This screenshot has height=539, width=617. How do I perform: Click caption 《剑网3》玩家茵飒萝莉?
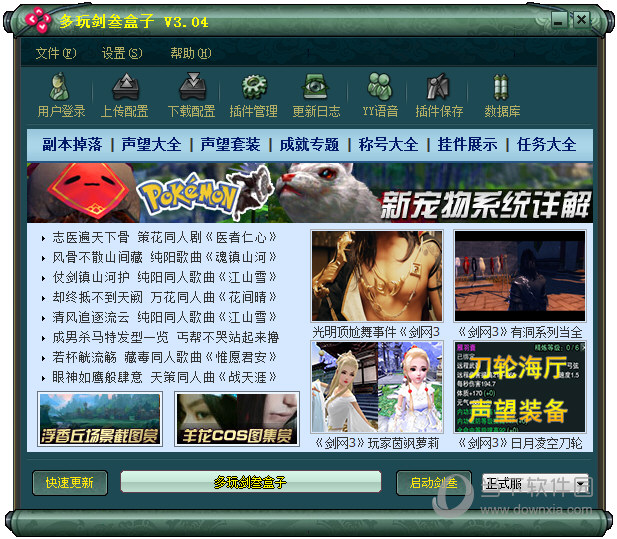pyautogui.click(x=377, y=443)
